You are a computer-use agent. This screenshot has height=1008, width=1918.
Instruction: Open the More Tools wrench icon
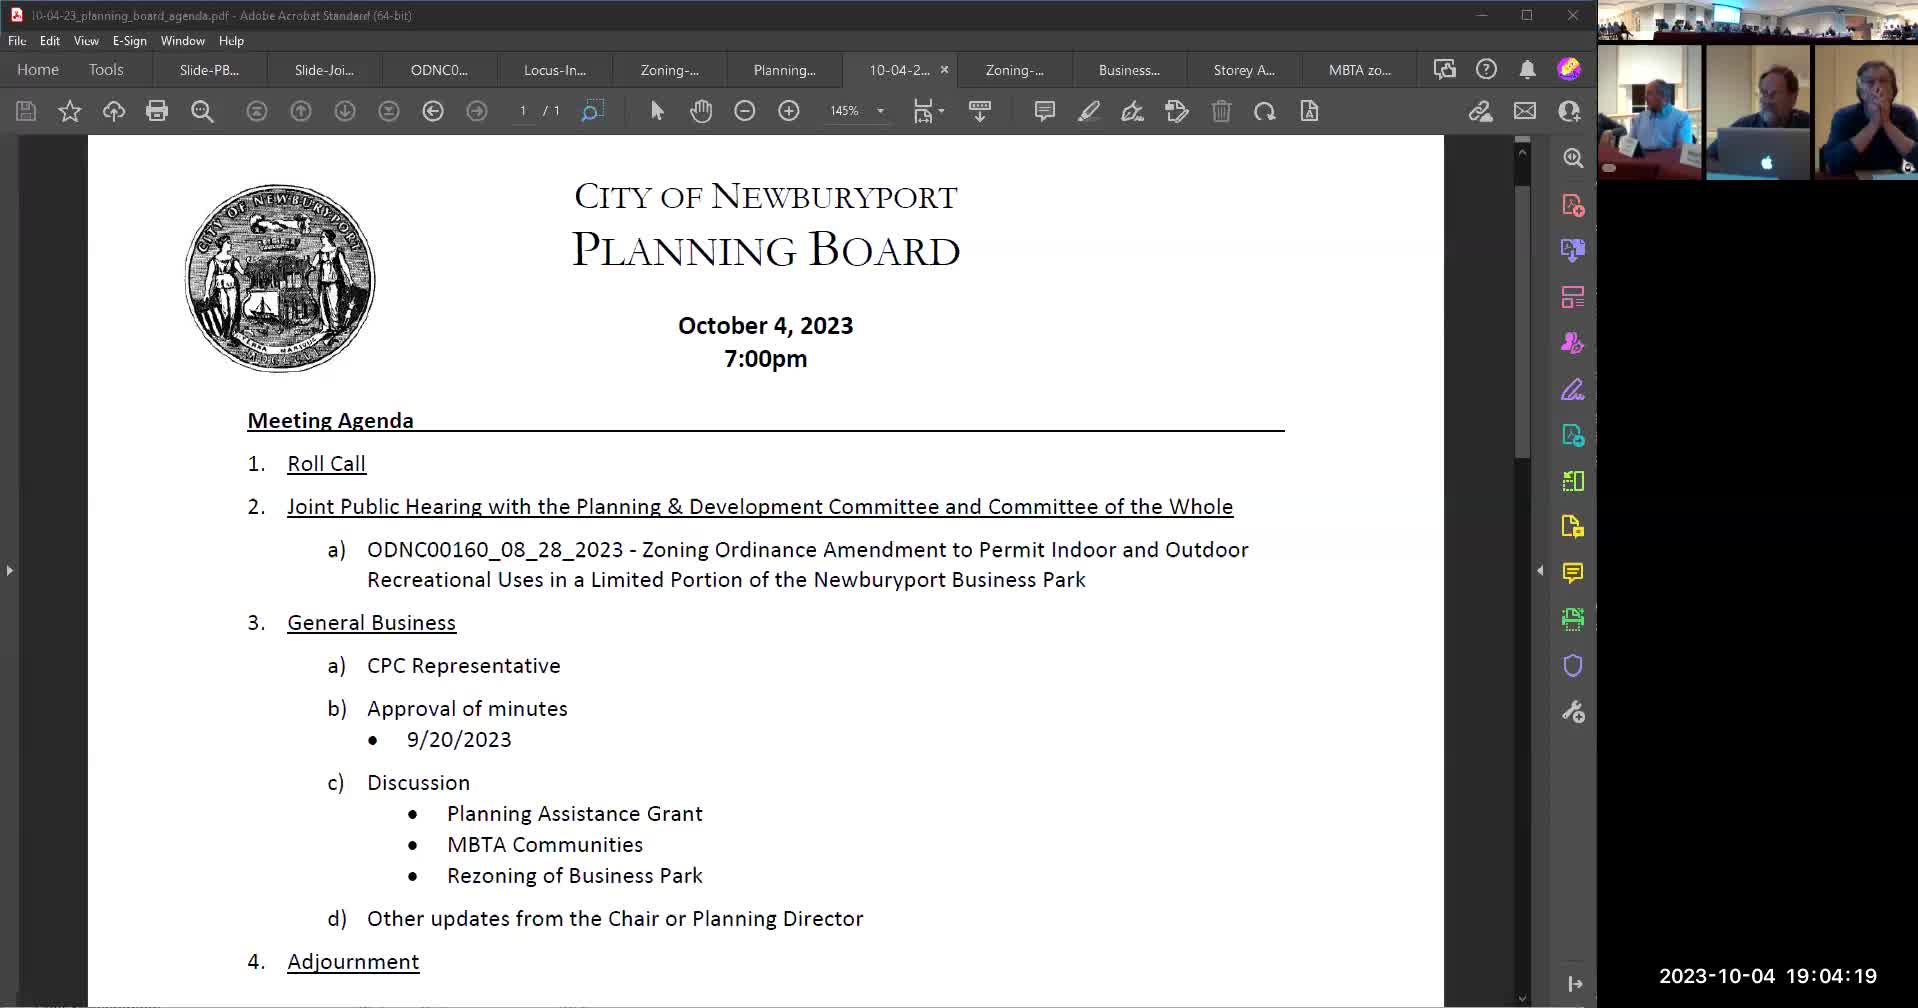point(1573,712)
